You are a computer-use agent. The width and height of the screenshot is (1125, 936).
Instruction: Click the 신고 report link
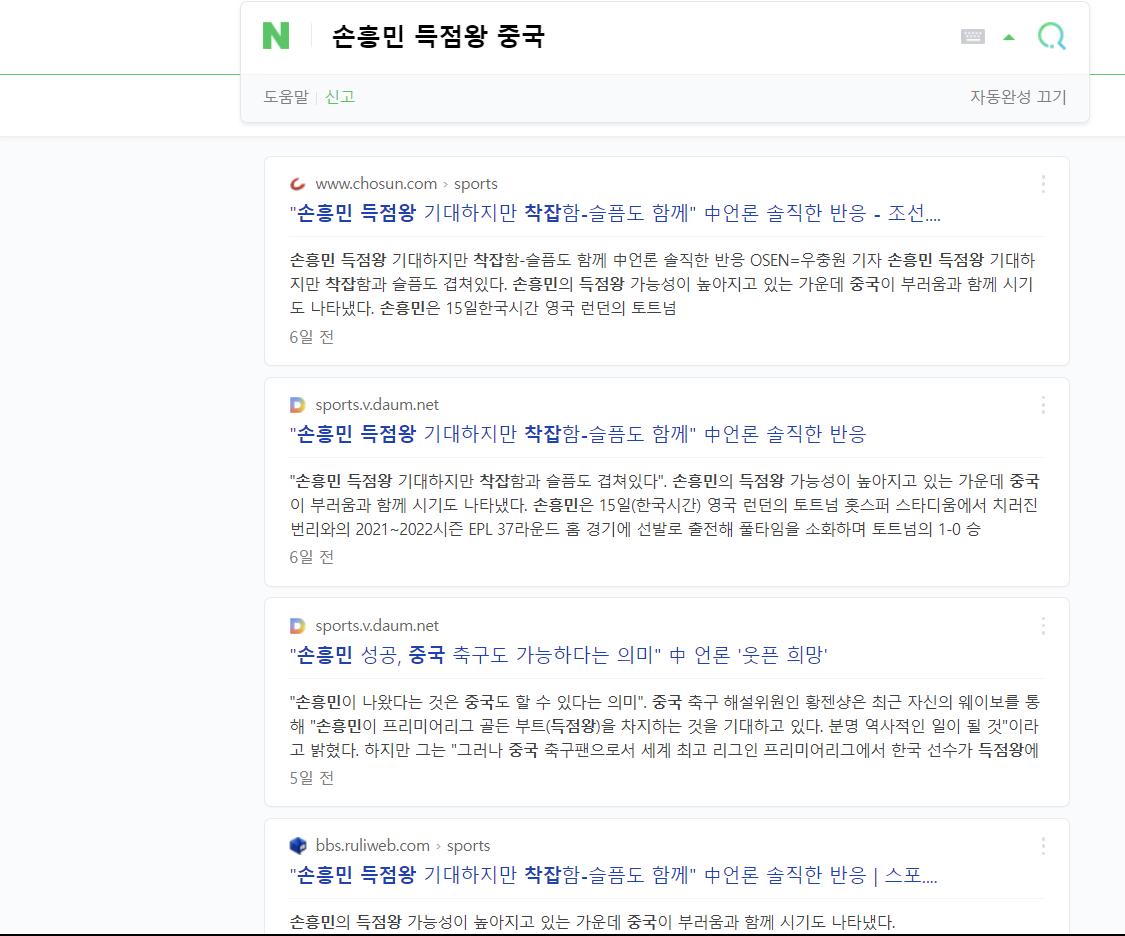click(340, 97)
